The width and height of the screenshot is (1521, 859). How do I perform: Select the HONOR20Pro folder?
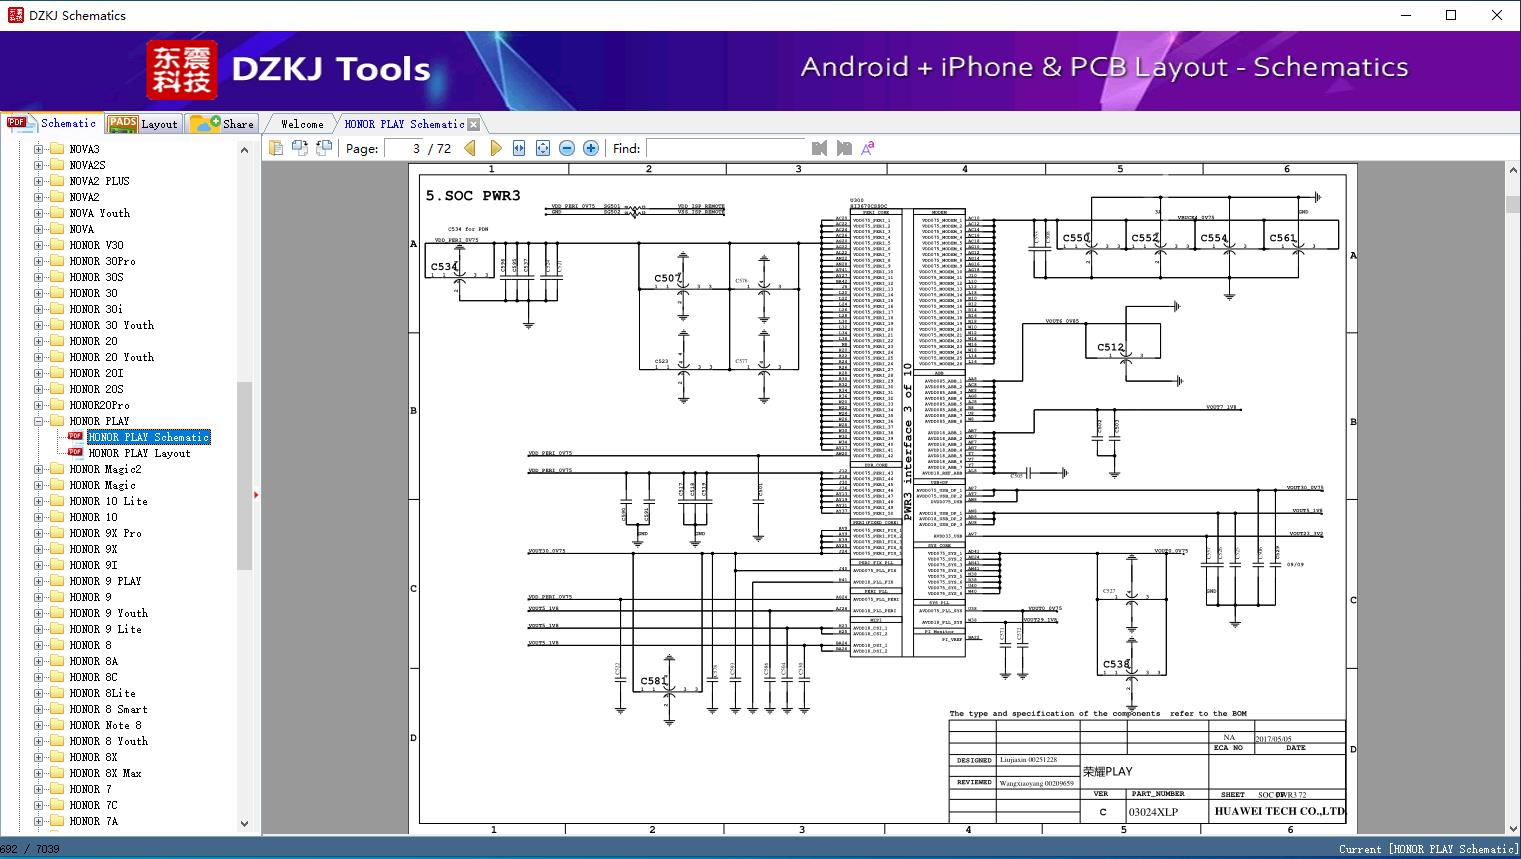[x=99, y=405]
